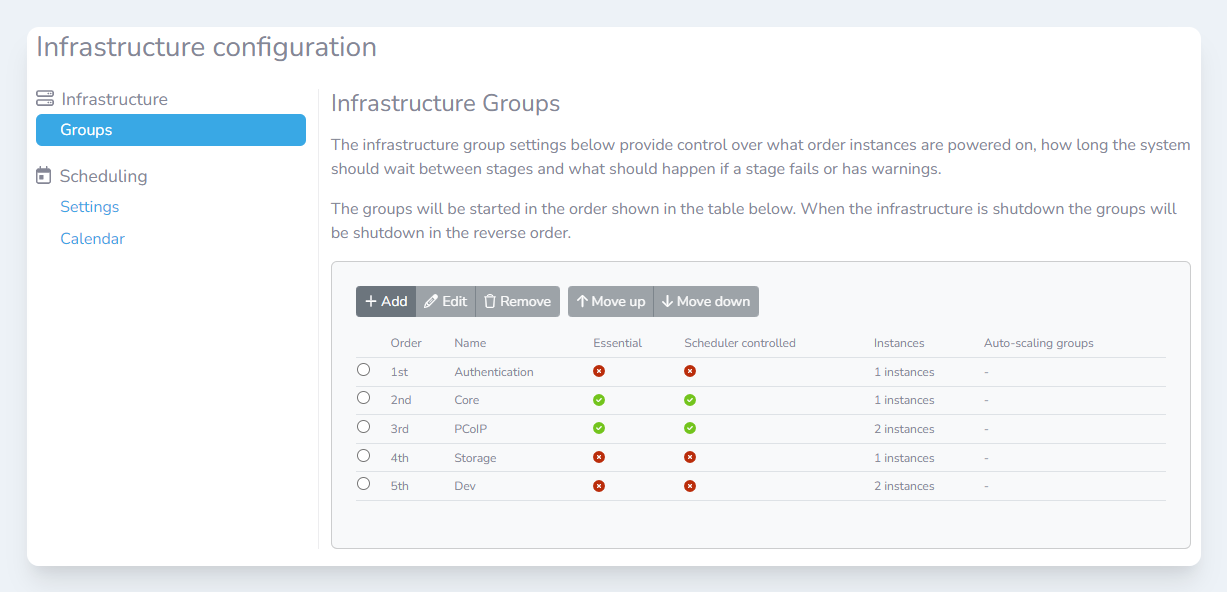This screenshot has width=1227, height=592.
Task: Click the Move down button
Action: pos(706,302)
